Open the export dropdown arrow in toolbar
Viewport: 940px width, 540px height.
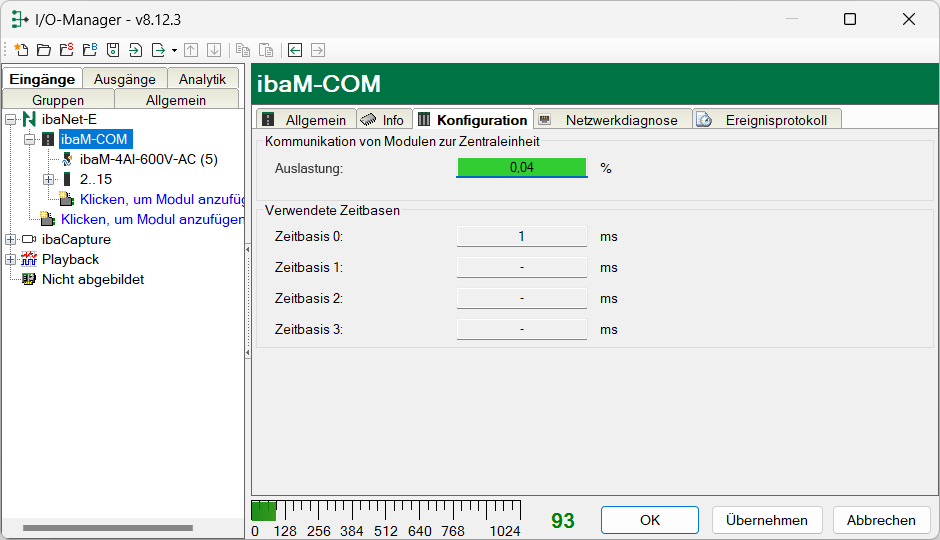[174, 50]
